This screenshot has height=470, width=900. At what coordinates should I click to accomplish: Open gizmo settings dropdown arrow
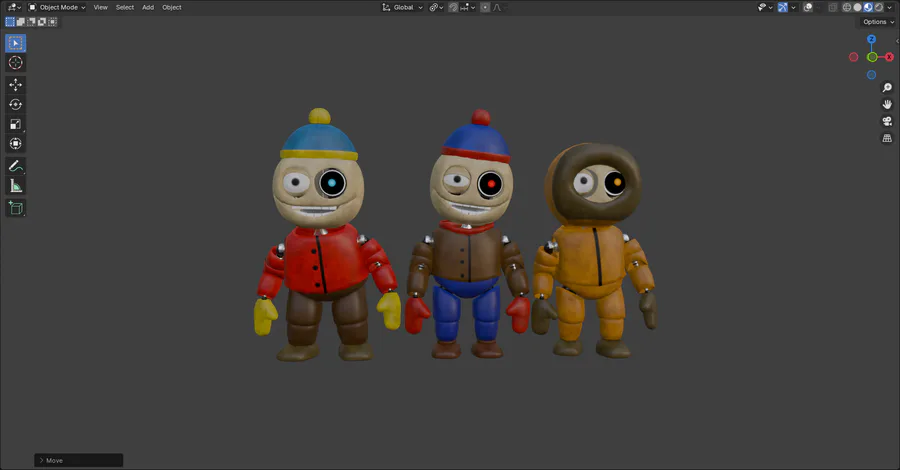click(793, 7)
